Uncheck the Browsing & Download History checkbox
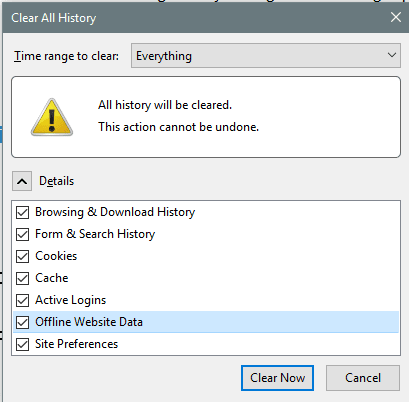This screenshot has width=409, height=402. point(22,212)
